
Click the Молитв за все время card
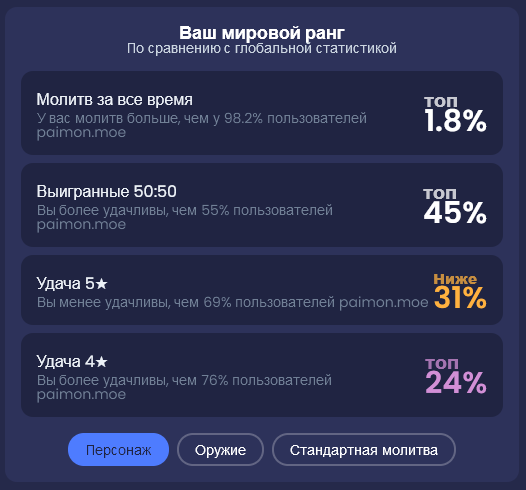(262, 113)
